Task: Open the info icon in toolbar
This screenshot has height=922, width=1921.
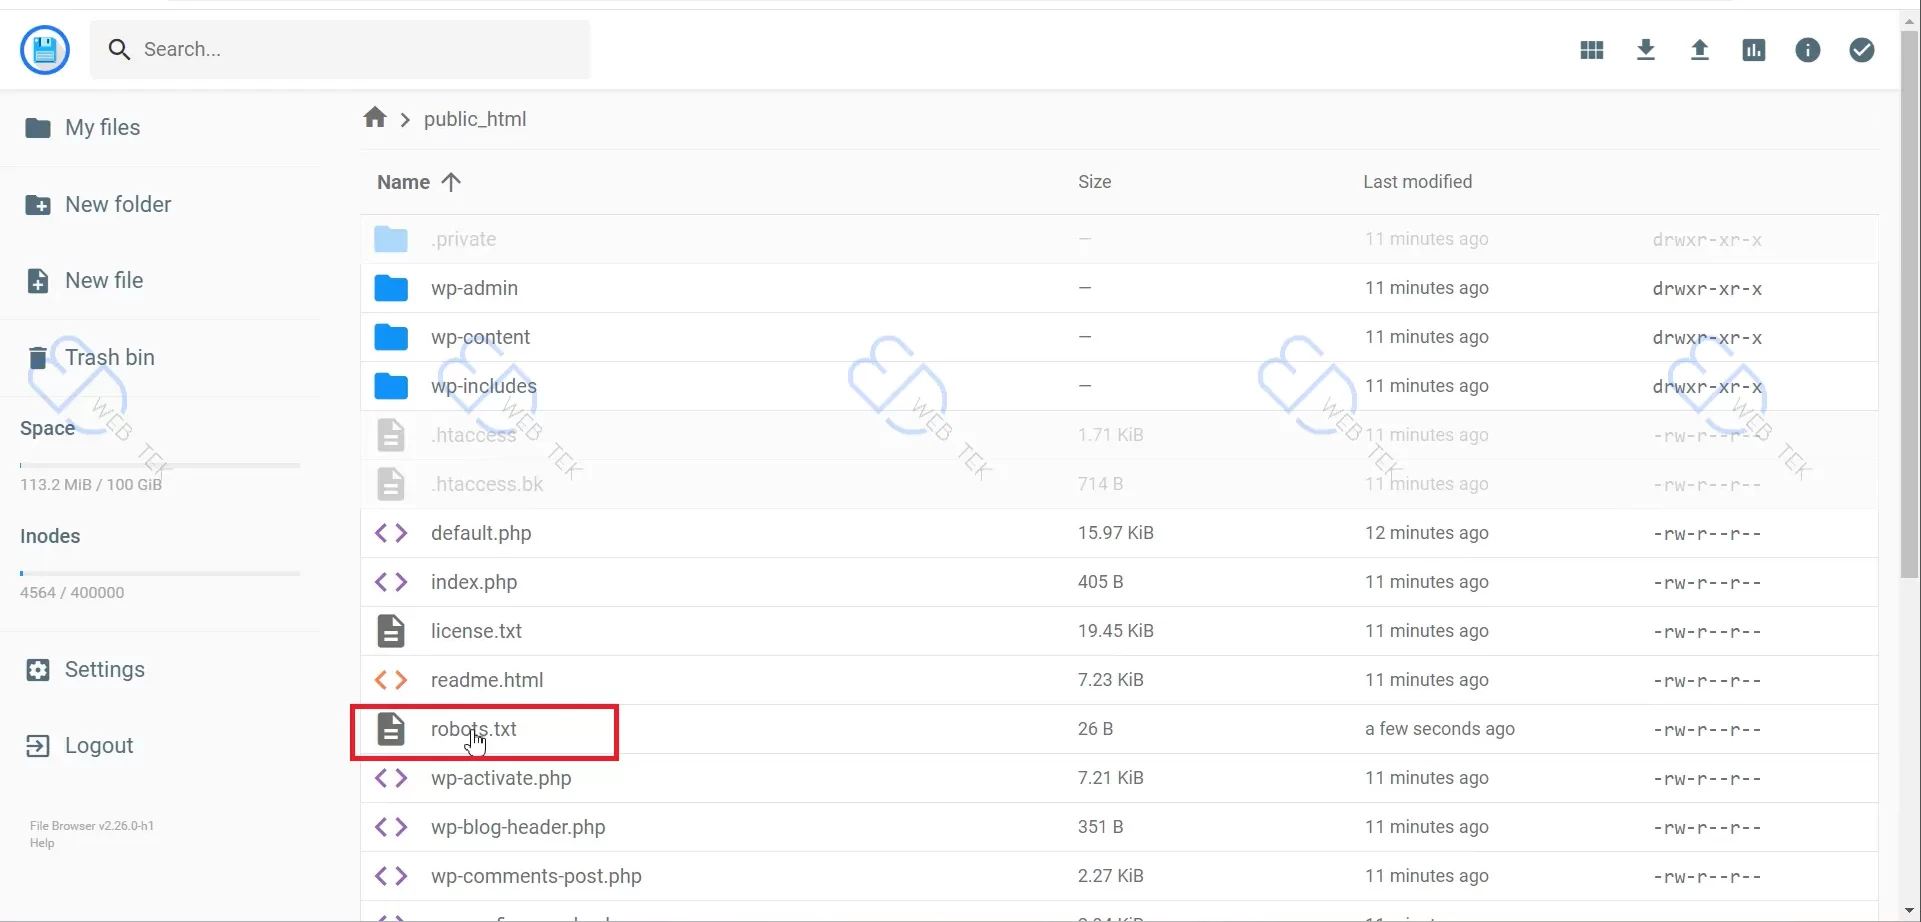Action: click(1808, 50)
